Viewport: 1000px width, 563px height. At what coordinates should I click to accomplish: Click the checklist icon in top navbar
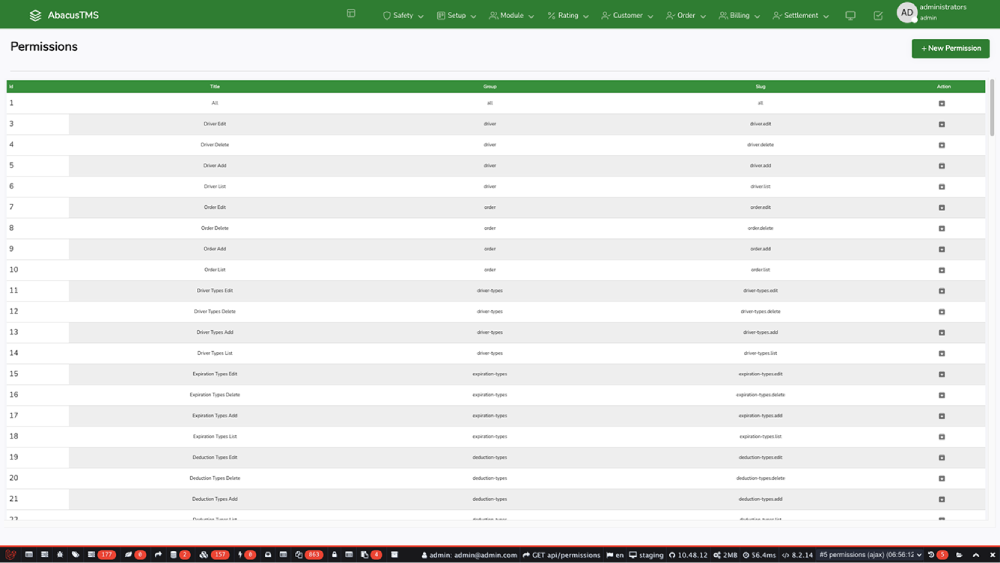coord(878,16)
